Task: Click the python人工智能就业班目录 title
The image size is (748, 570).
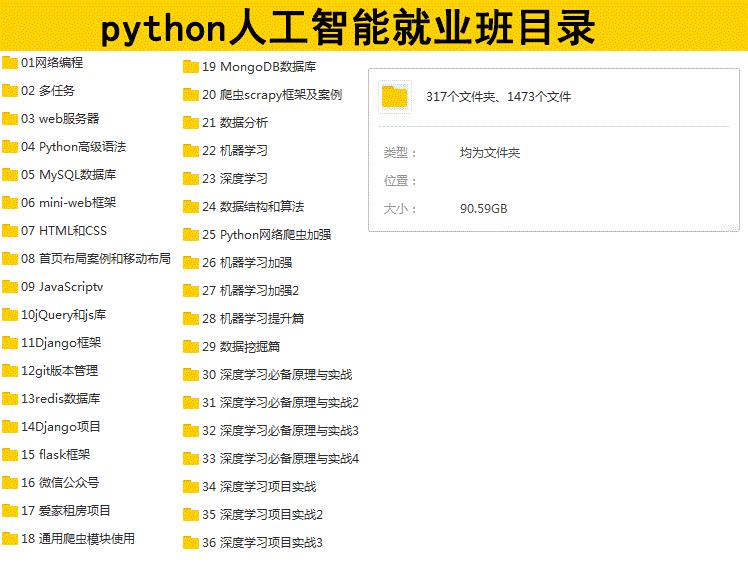Action: coord(348,28)
